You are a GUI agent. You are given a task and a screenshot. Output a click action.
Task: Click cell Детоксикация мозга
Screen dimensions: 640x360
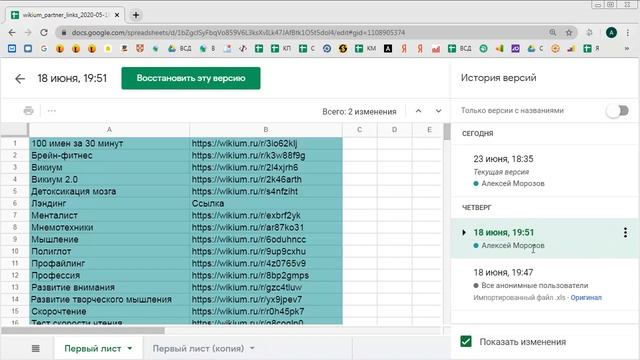click(109, 191)
